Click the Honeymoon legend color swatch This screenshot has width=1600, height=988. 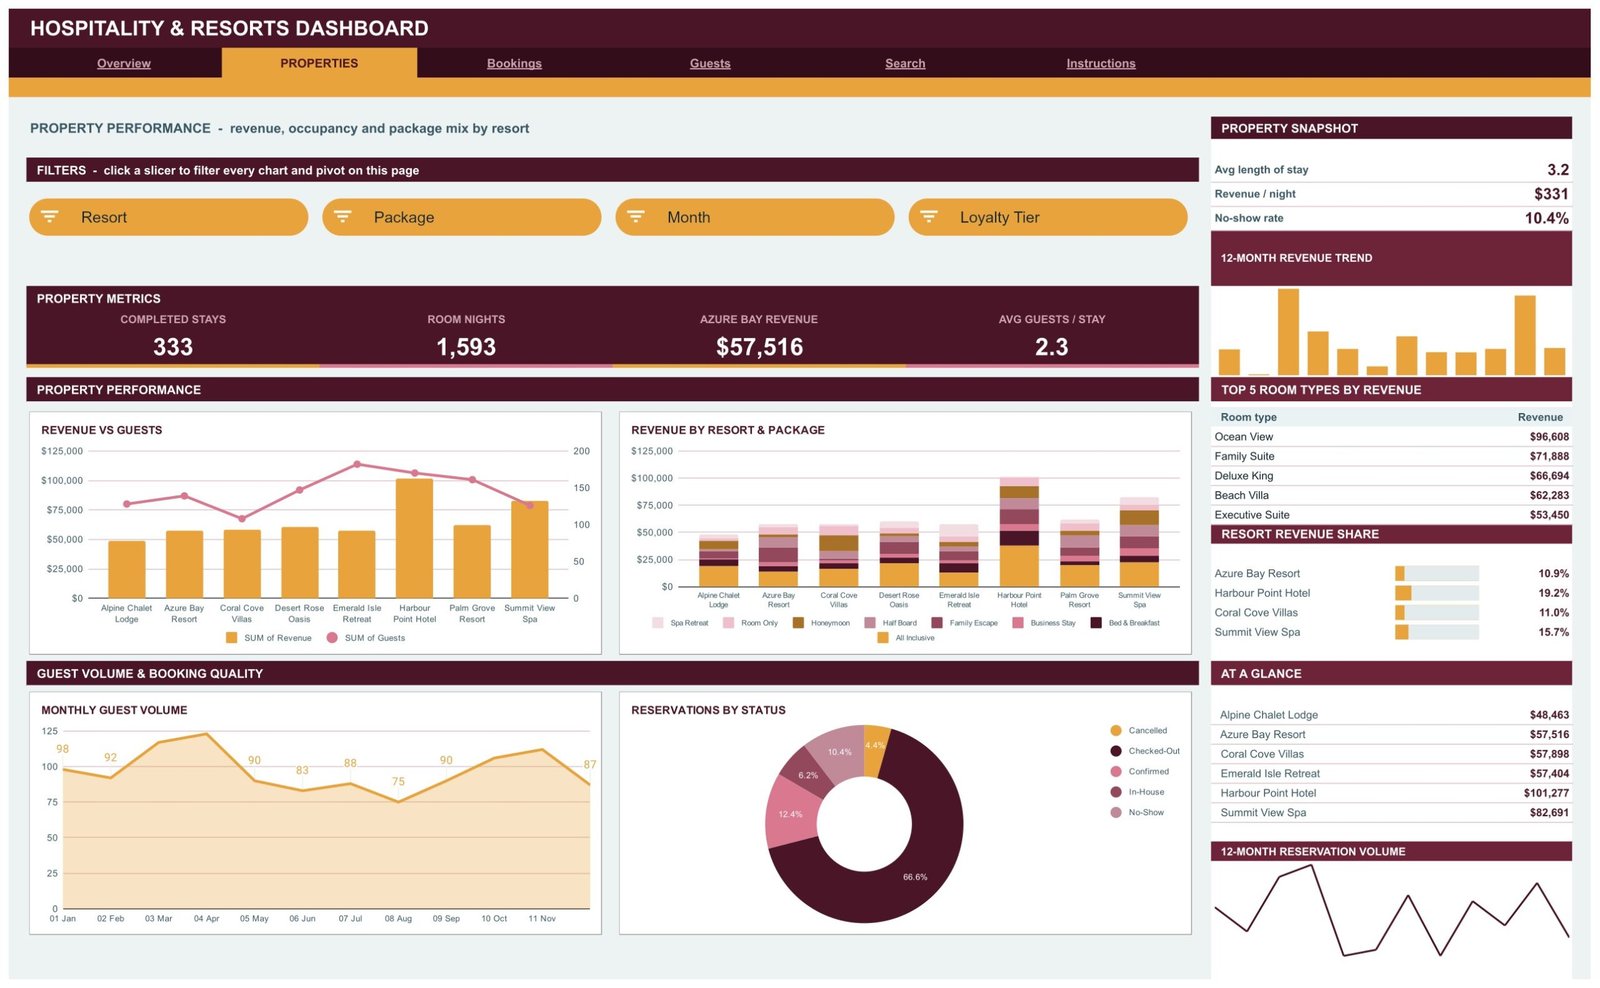tap(798, 623)
